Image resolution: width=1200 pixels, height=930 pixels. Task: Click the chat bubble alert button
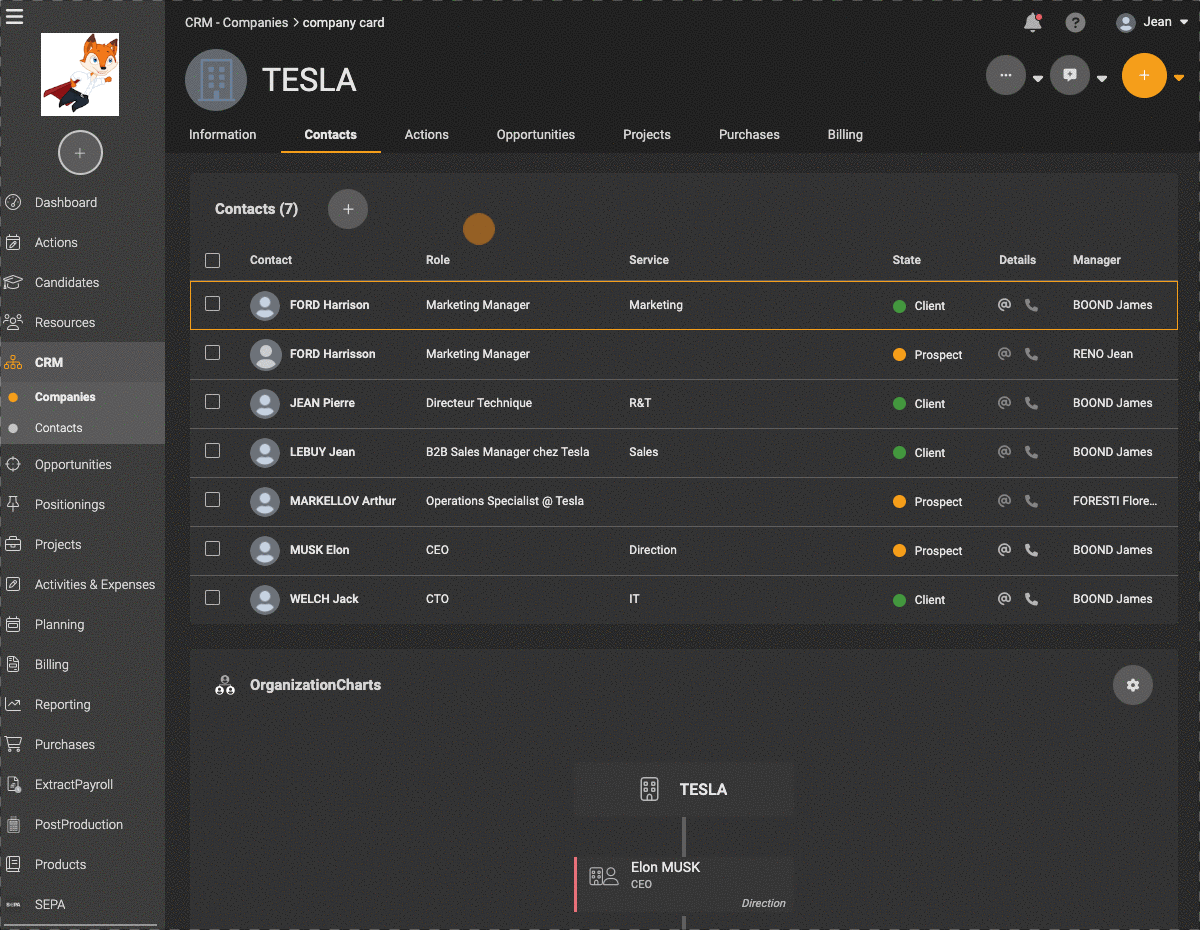pyautogui.click(x=1070, y=75)
